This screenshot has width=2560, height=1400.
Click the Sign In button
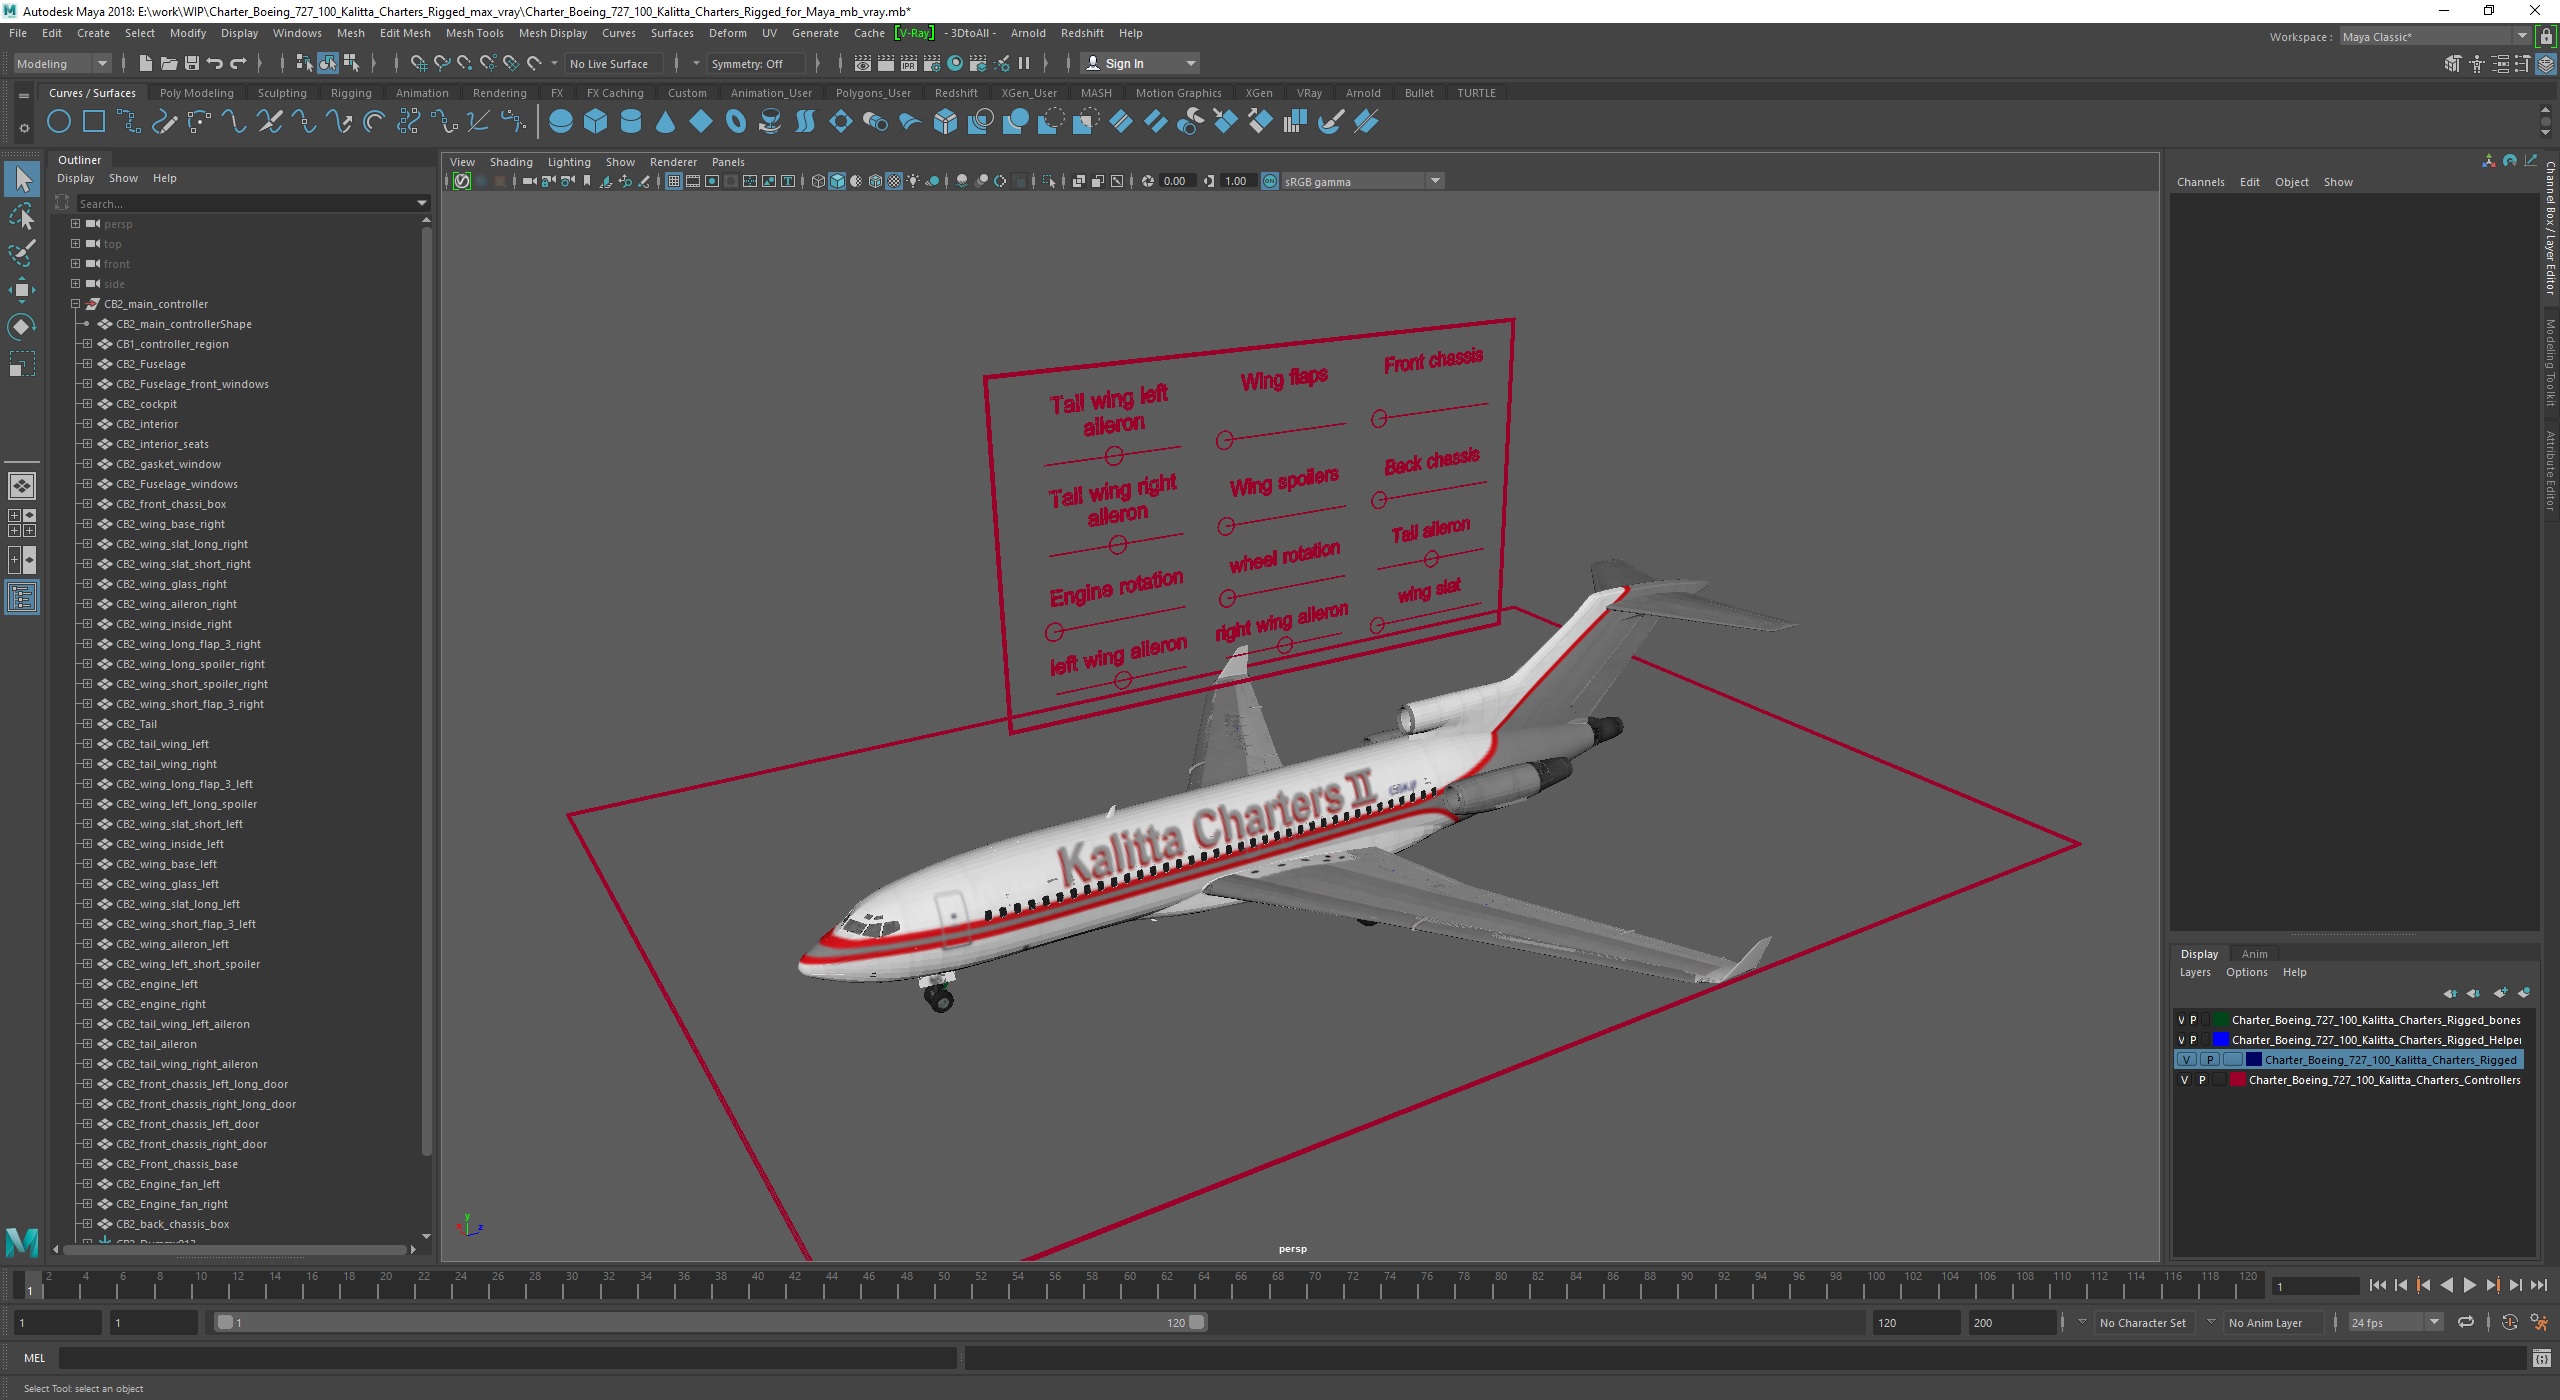[x=1140, y=63]
